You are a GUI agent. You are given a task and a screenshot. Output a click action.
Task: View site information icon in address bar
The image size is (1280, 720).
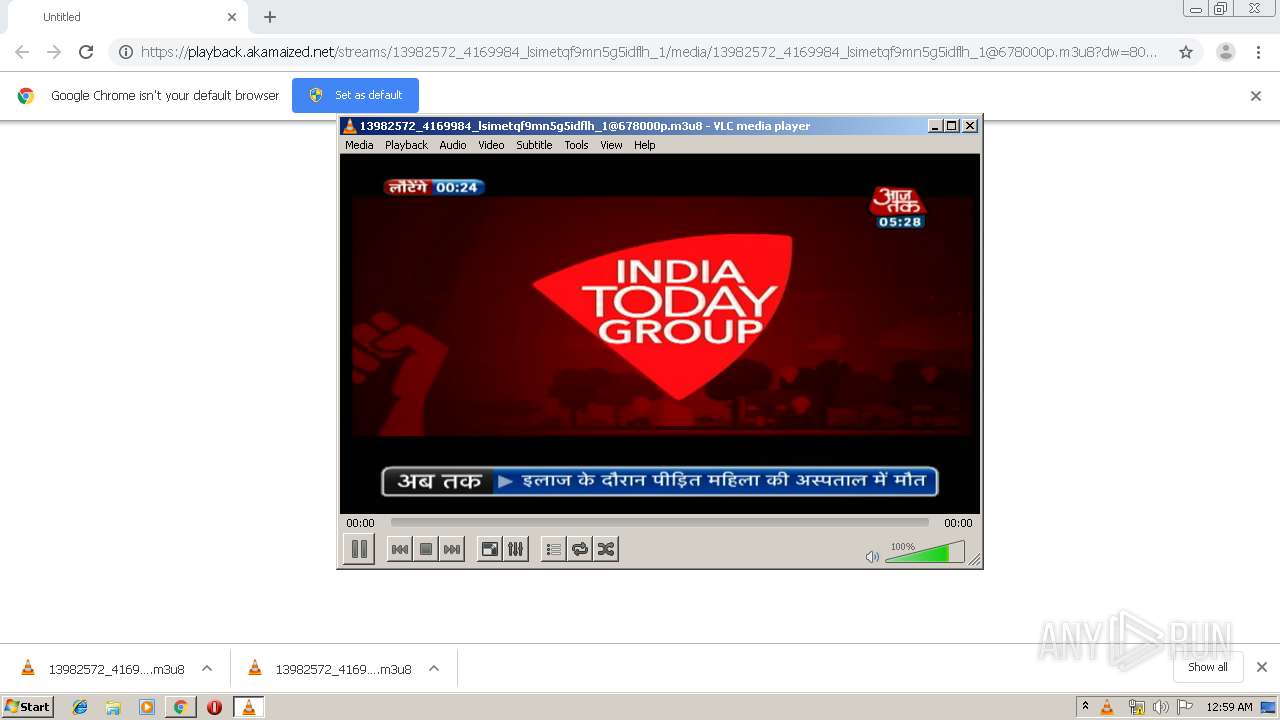[126, 52]
